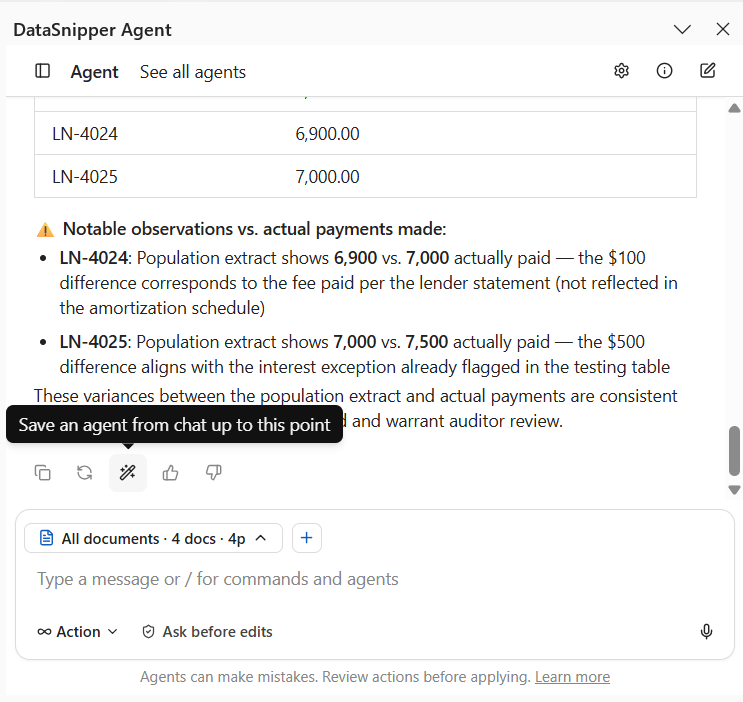Give thumbs up feedback
Image resolution: width=743 pixels, height=702 pixels.
[x=170, y=473]
